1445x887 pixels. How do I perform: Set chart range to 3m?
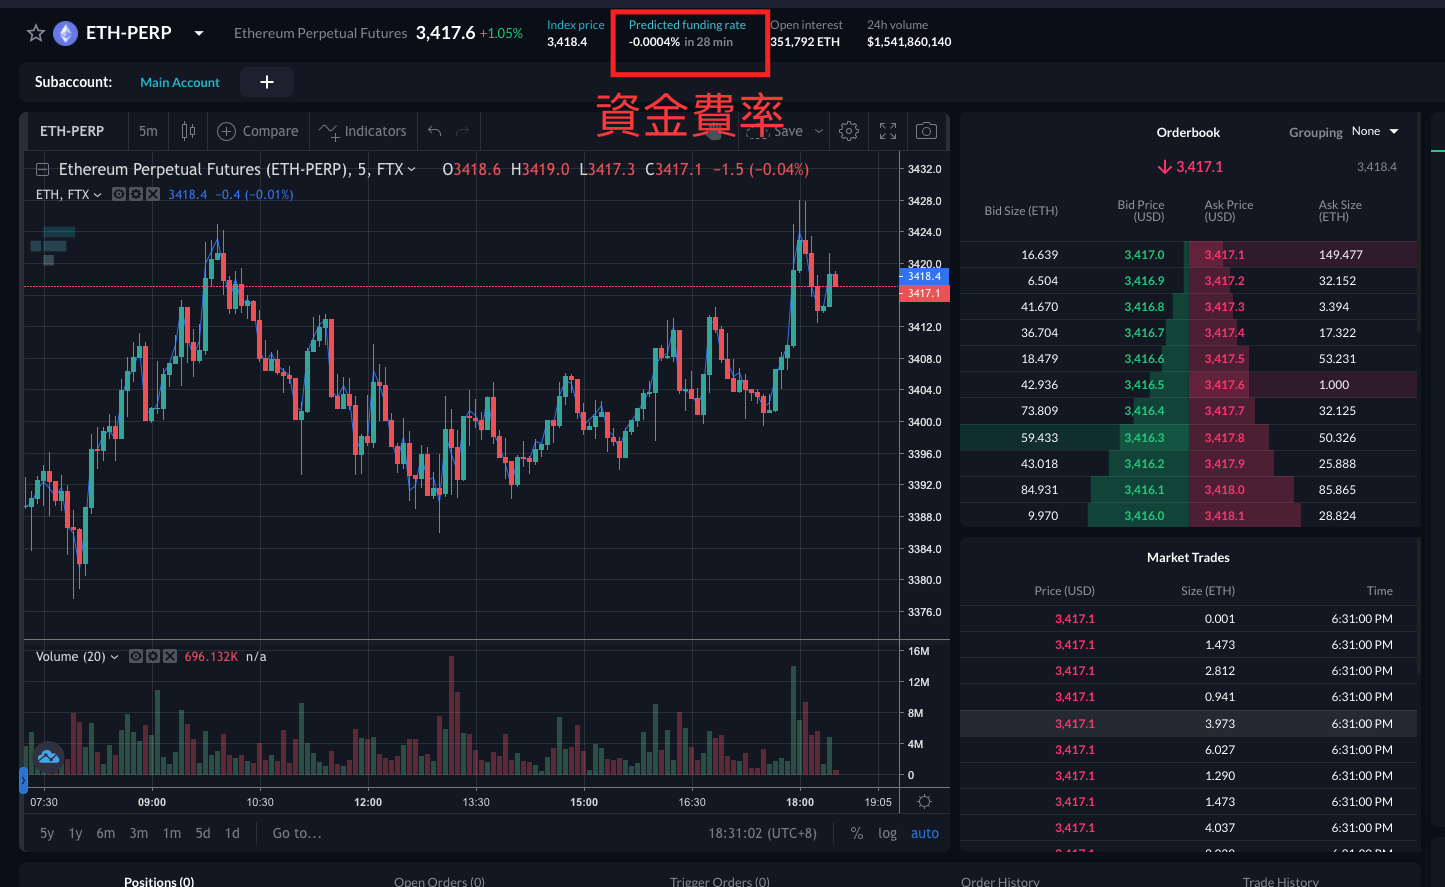[139, 833]
